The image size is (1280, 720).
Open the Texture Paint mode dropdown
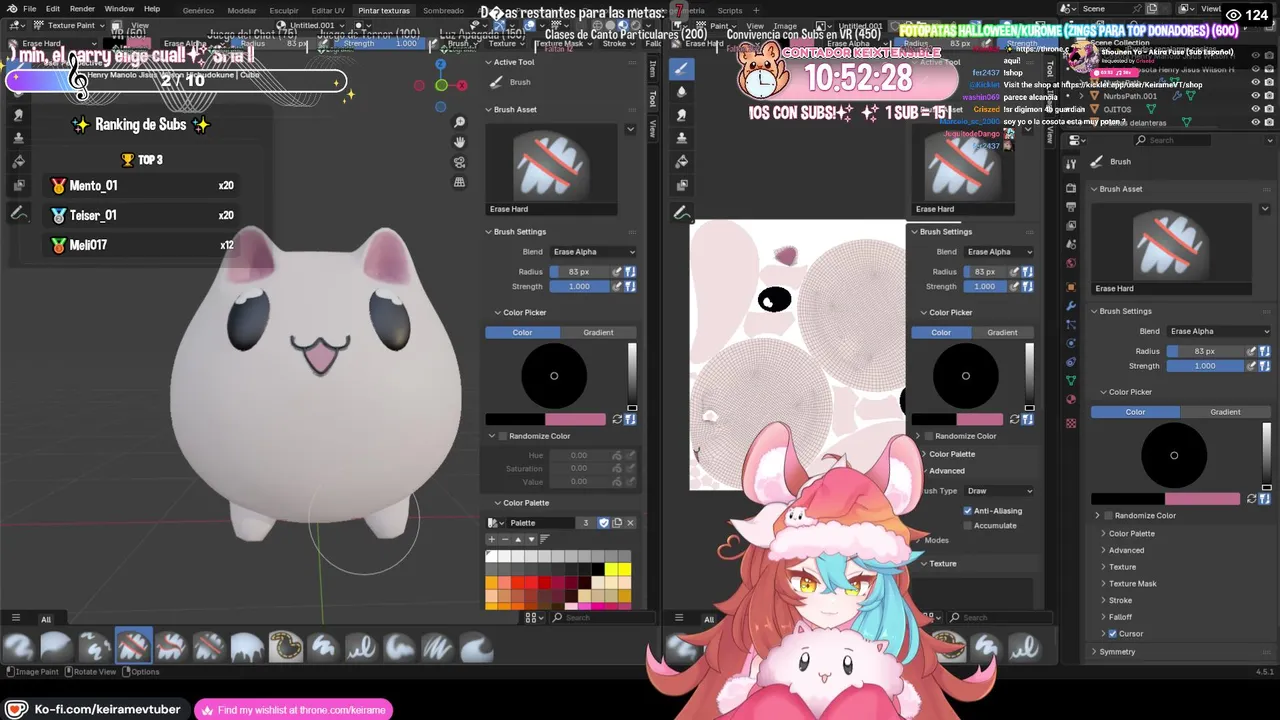pos(71,25)
